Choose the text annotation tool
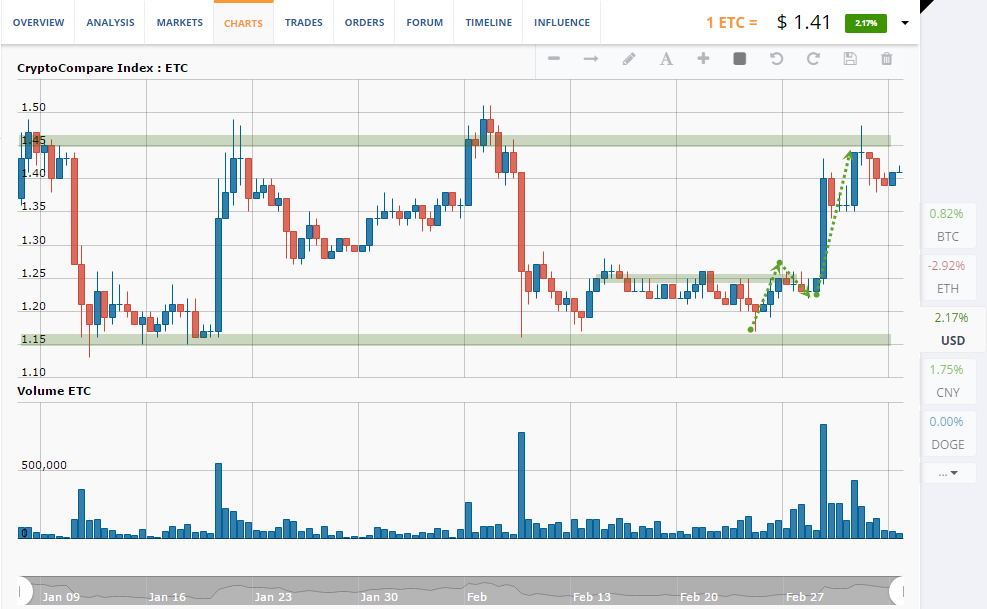 [x=666, y=59]
